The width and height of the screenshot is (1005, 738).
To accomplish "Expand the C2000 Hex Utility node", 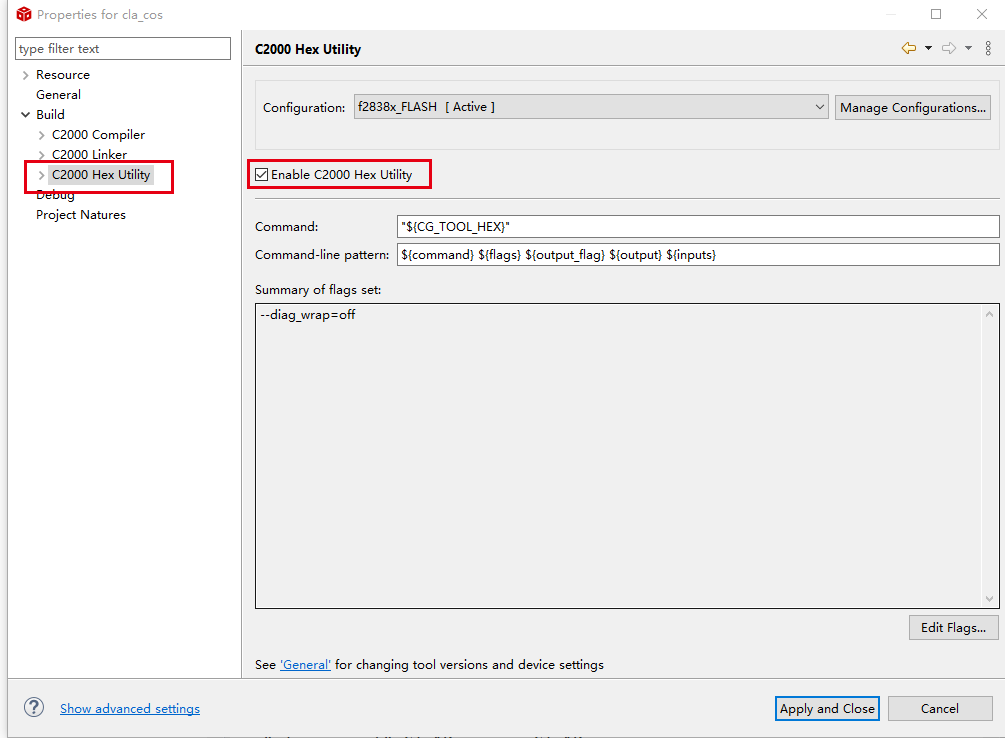I will coord(42,175).
